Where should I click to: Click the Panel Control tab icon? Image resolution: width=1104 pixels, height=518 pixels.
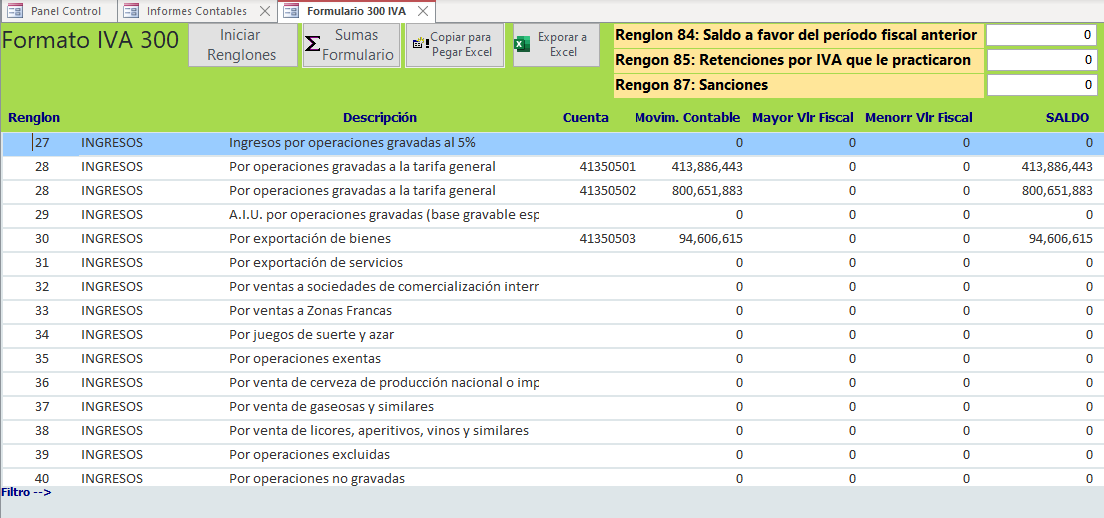[15, 11]
